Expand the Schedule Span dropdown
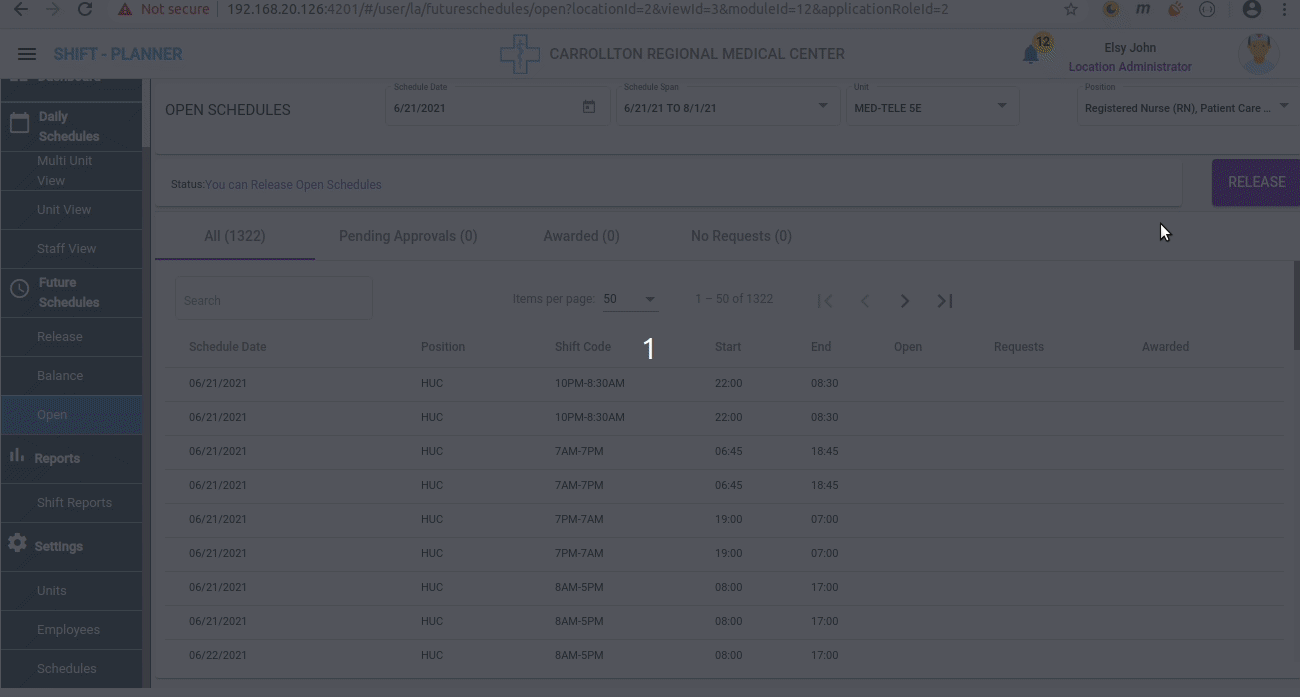Viewport: 1300px width, 697px height. (x=823, y=106)
